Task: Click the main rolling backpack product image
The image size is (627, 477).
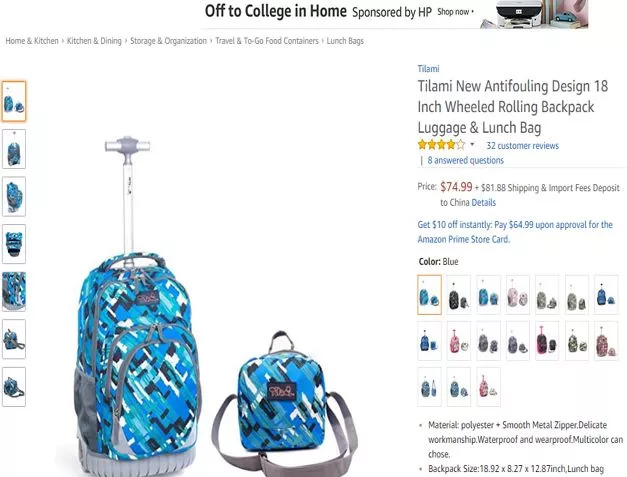Action: point(138,306)
